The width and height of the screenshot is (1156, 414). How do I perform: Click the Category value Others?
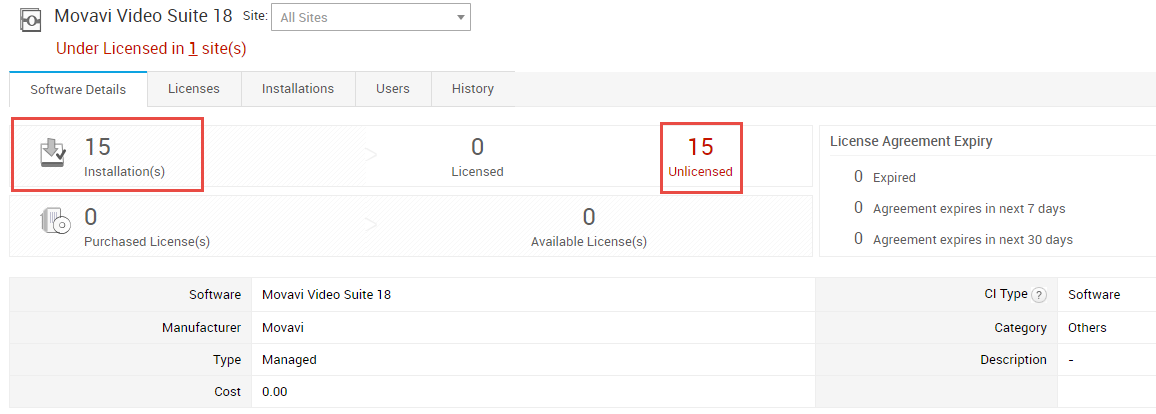point(1087,328)
